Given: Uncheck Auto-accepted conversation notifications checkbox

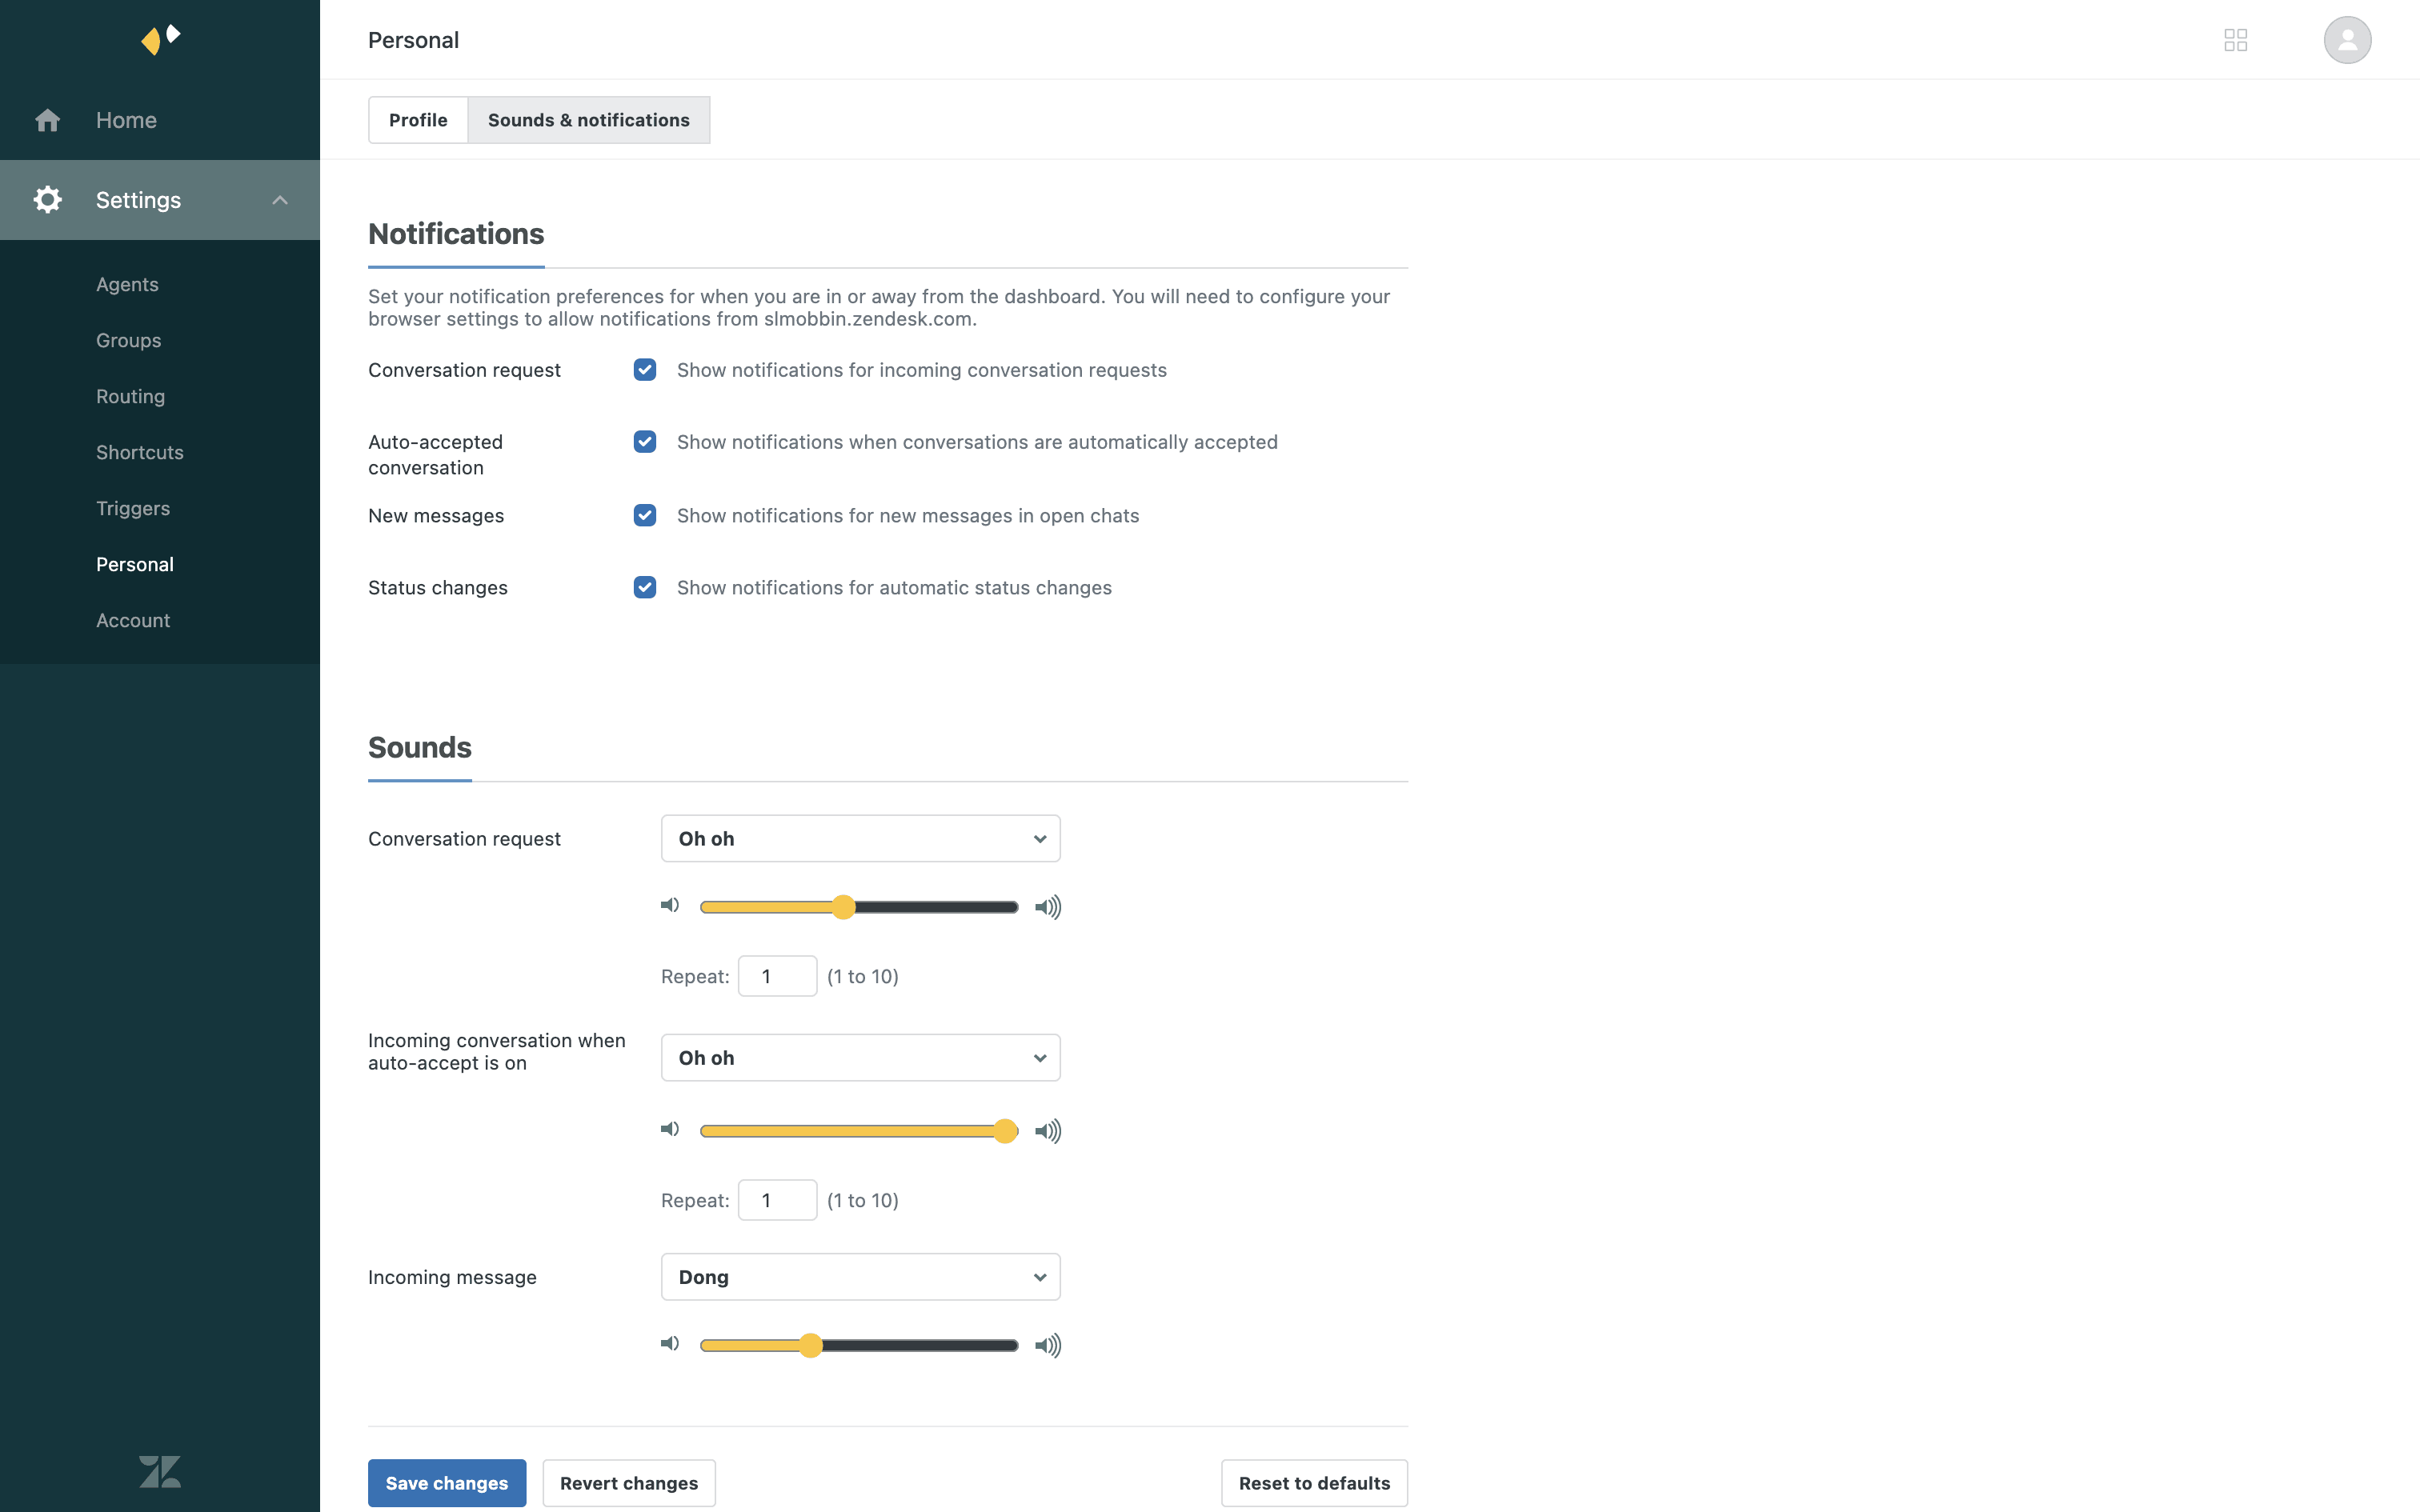Looking at the screenshot, I should 645,442.
